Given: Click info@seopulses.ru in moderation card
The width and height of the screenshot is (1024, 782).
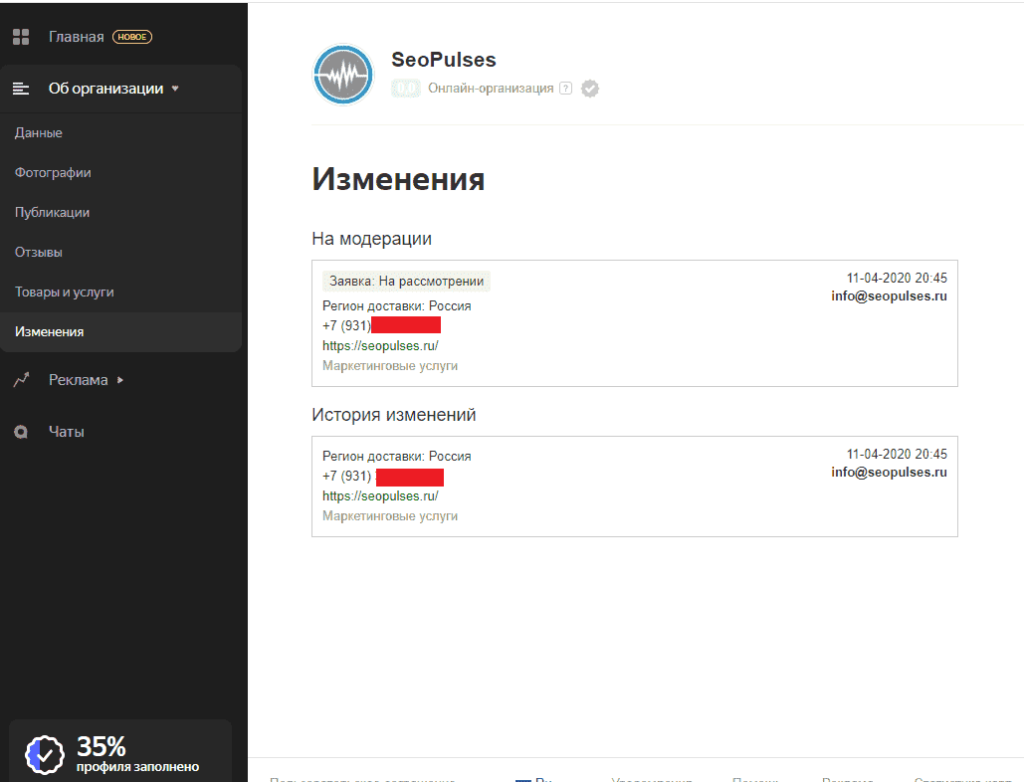Looking at the screenshot, I should click(889, 296).
